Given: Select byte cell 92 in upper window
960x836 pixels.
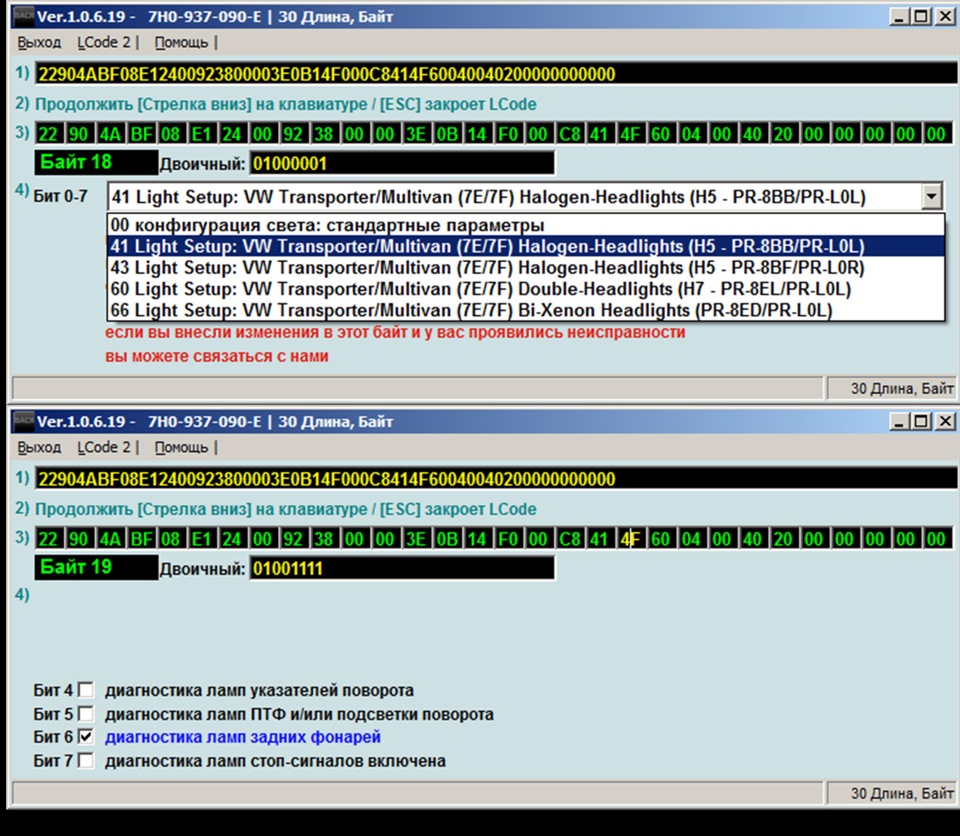Looking at the screenshot, I should click(x=293, y=134).
